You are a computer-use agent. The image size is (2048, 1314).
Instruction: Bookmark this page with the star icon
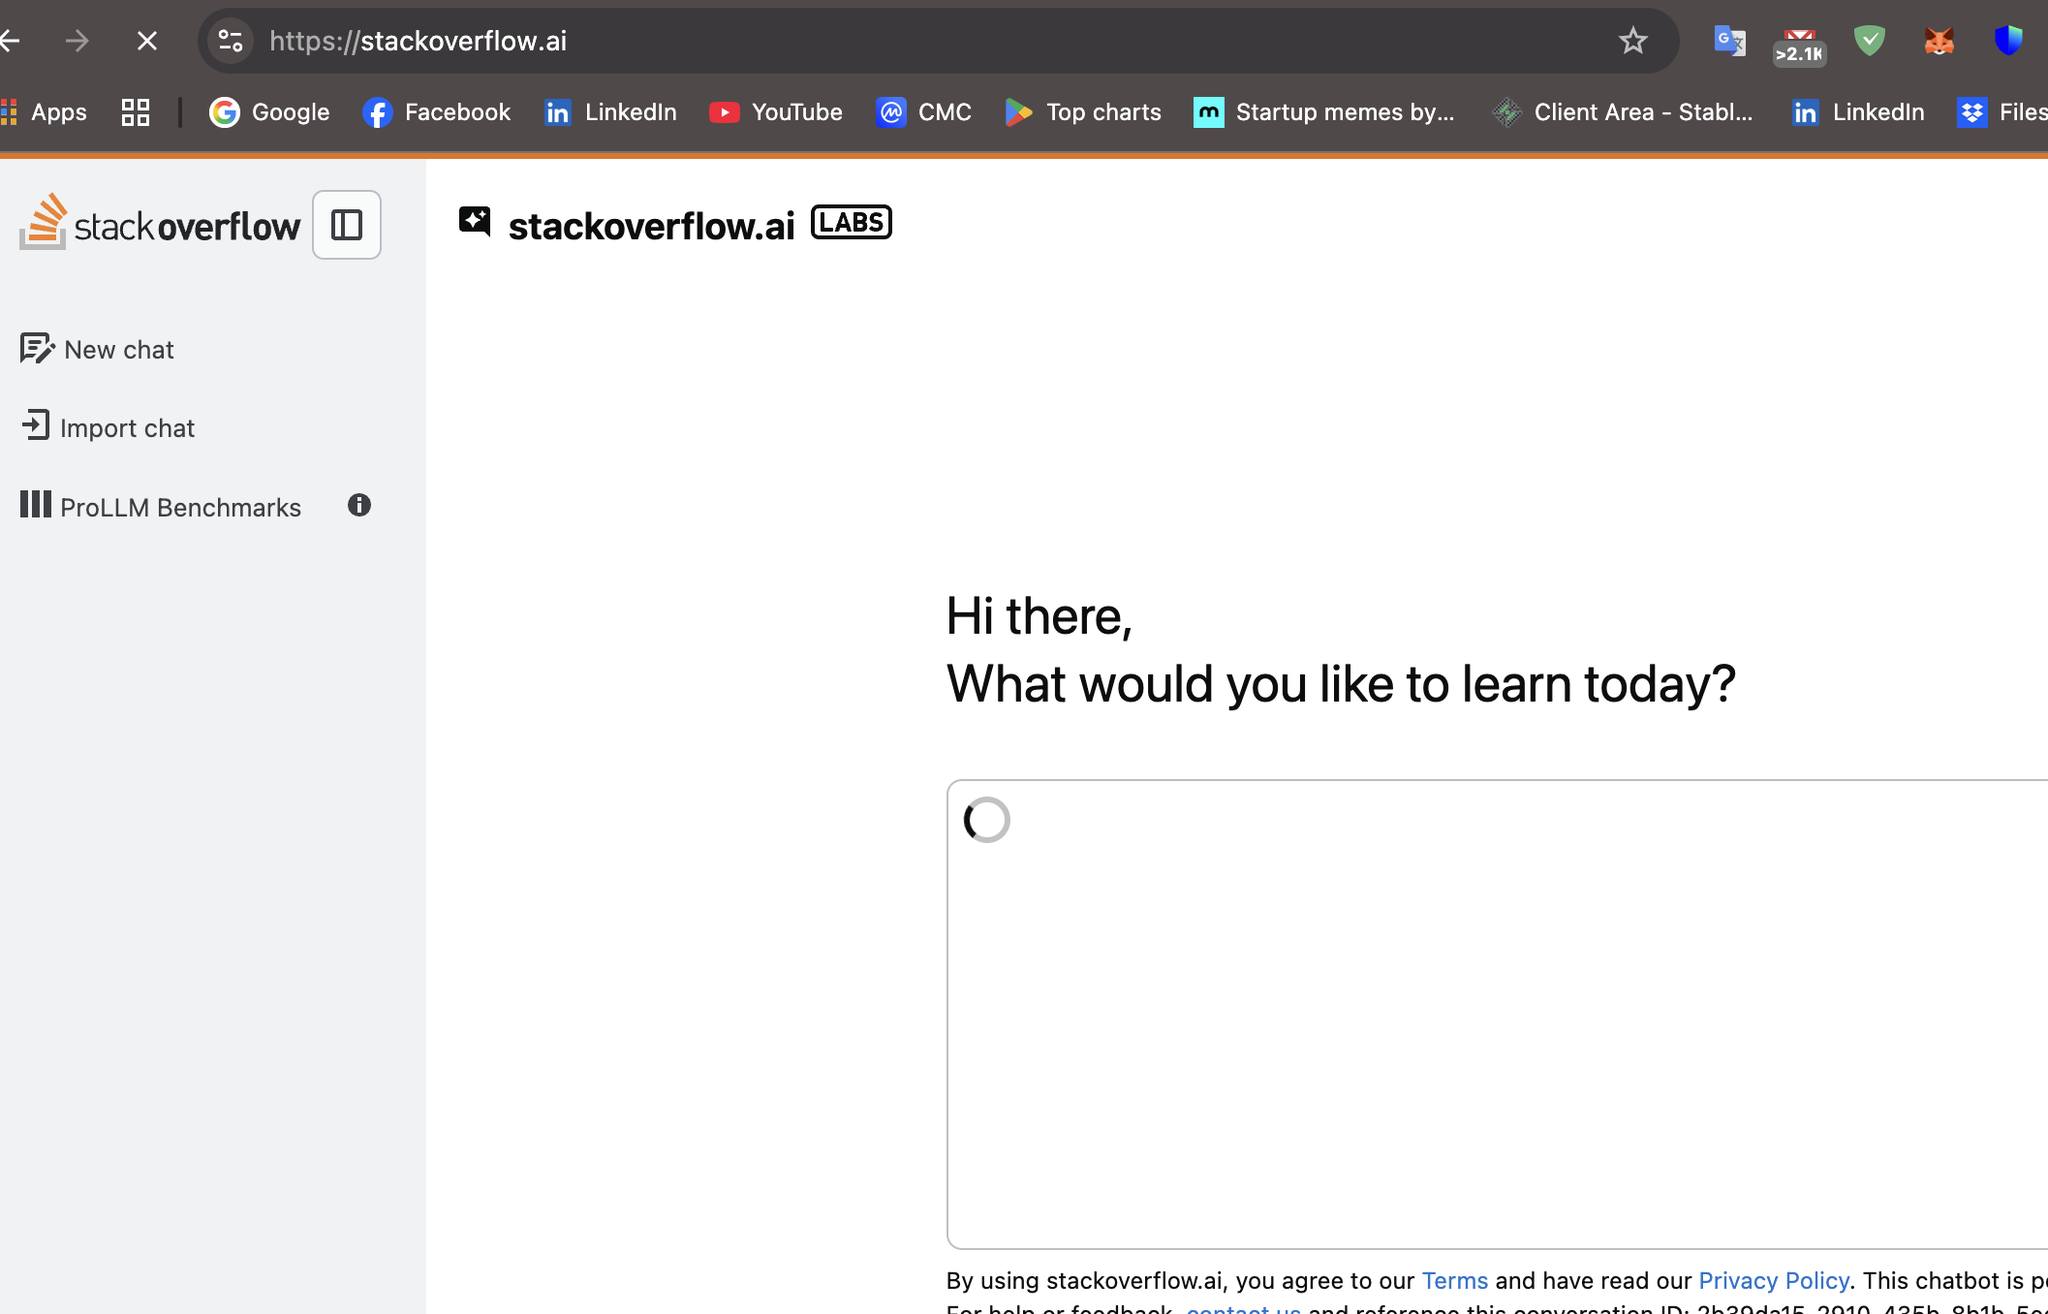point(1632,41)
